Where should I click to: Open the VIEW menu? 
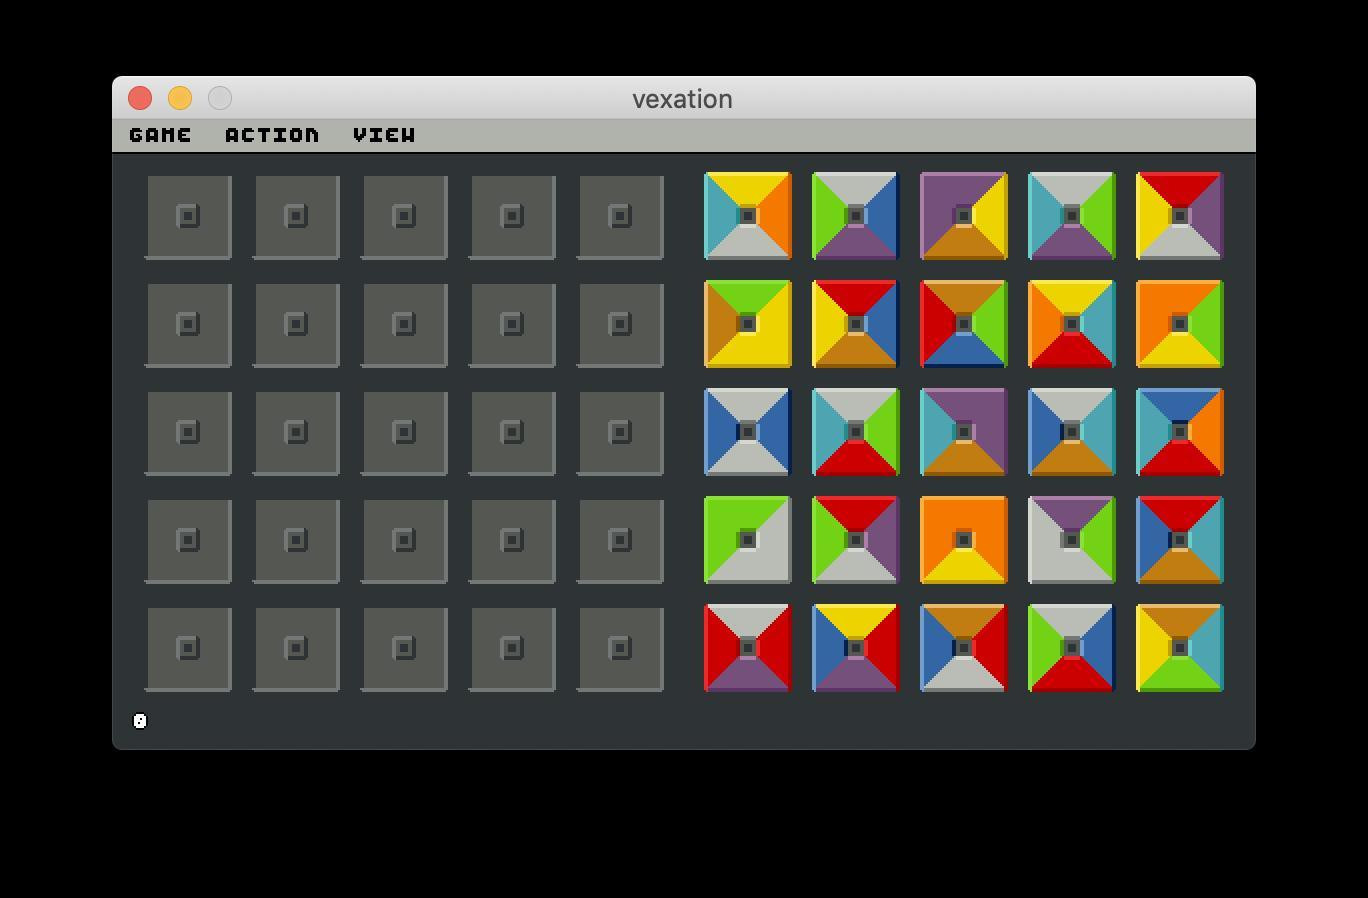point(384,135)
